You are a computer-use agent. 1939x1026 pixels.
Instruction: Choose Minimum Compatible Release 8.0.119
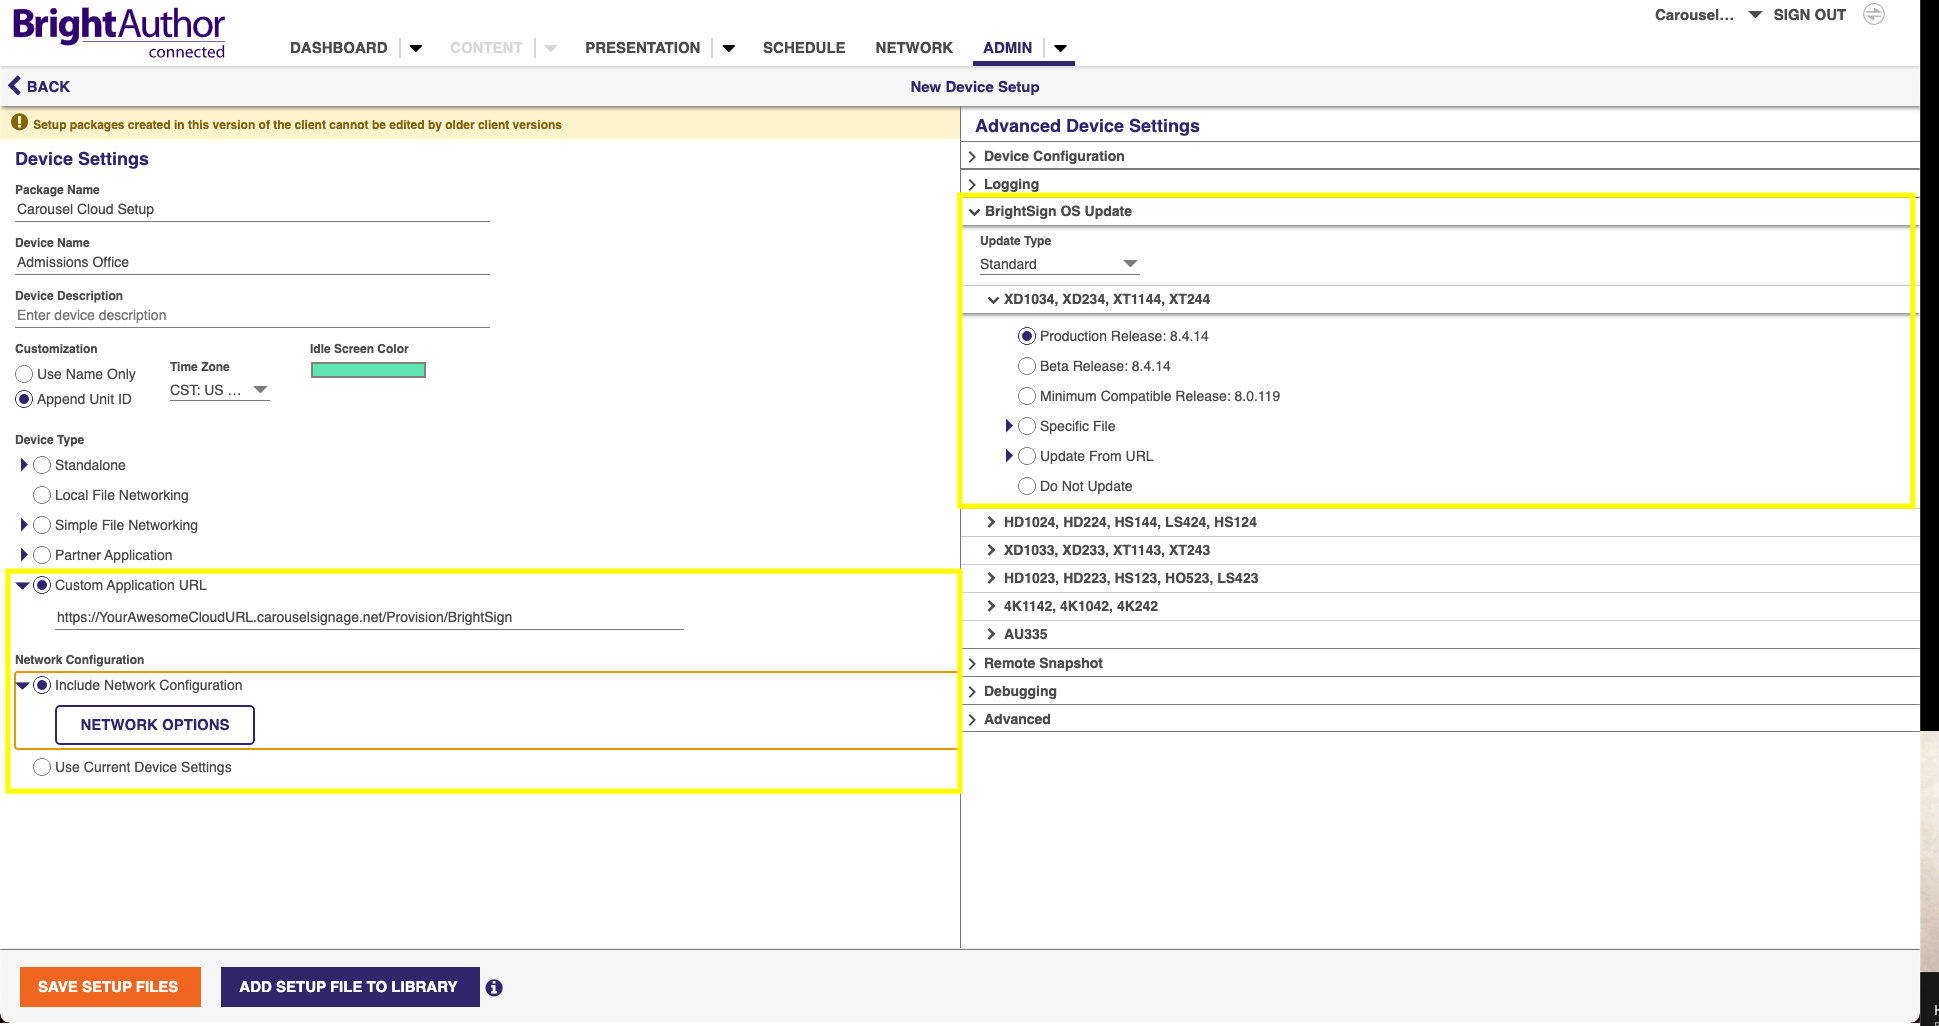click(1027, 396)
